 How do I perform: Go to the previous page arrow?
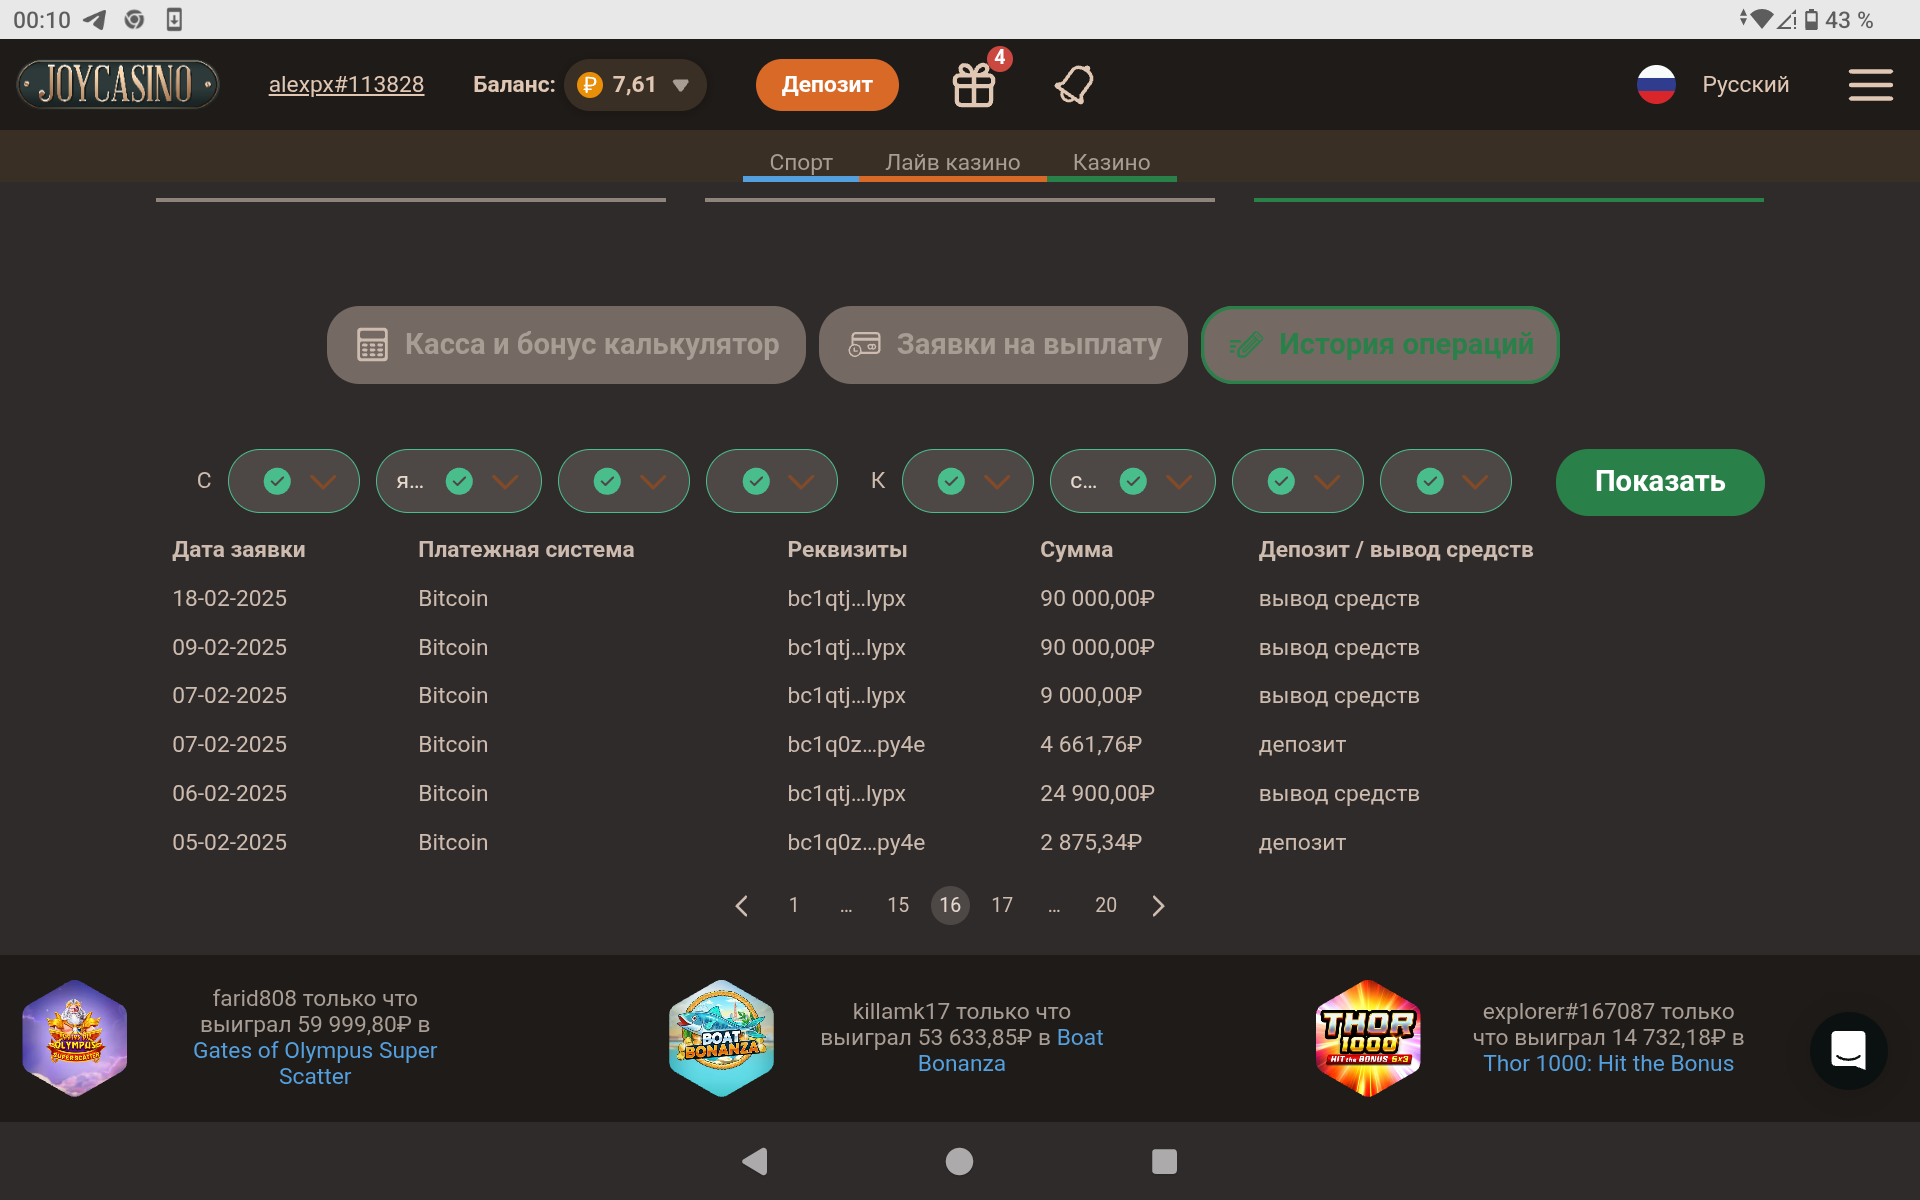(741, 906)
